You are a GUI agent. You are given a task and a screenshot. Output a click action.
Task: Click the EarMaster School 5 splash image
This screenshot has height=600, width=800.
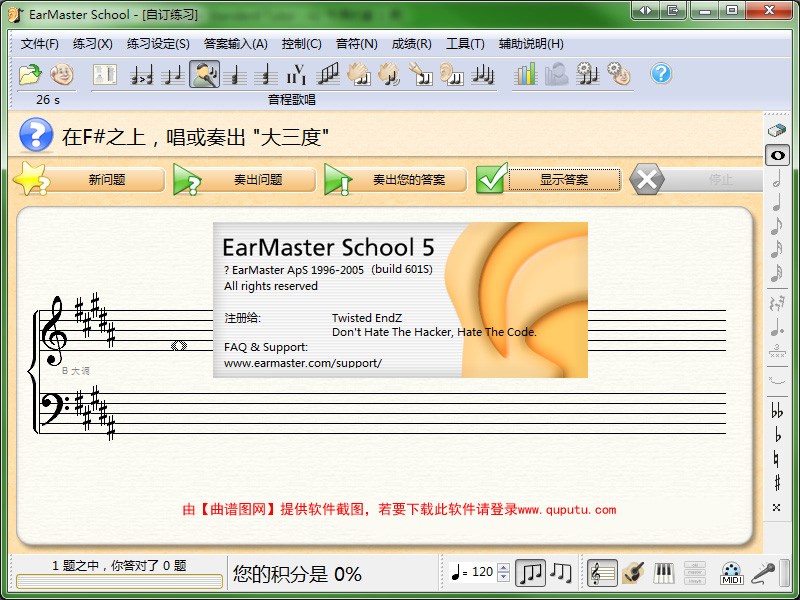pos(400,300)
